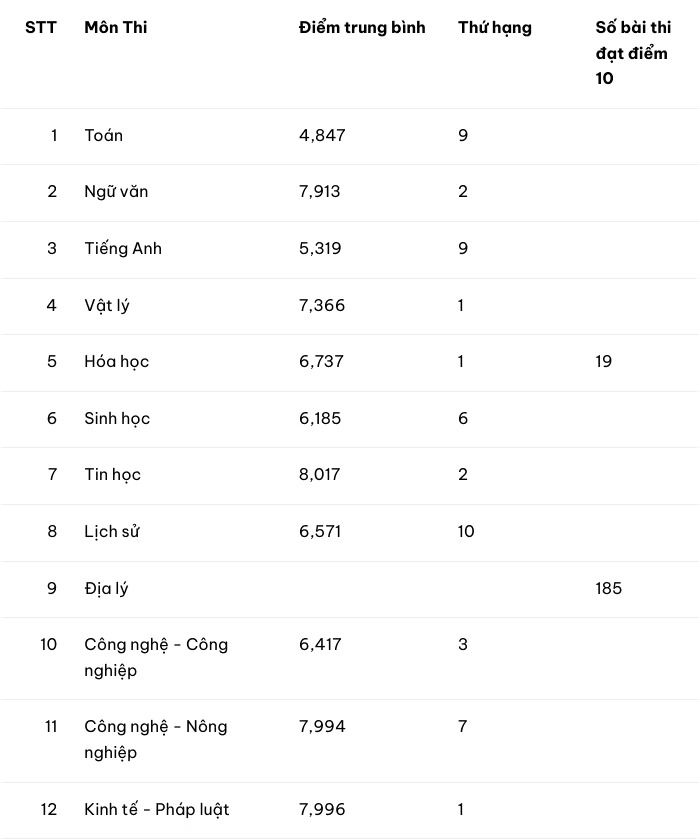The image size is (700, 840).
Task: Select Kinh tế - Pháp luật cell
Action: pyautogui.click(x=156, y=809)
